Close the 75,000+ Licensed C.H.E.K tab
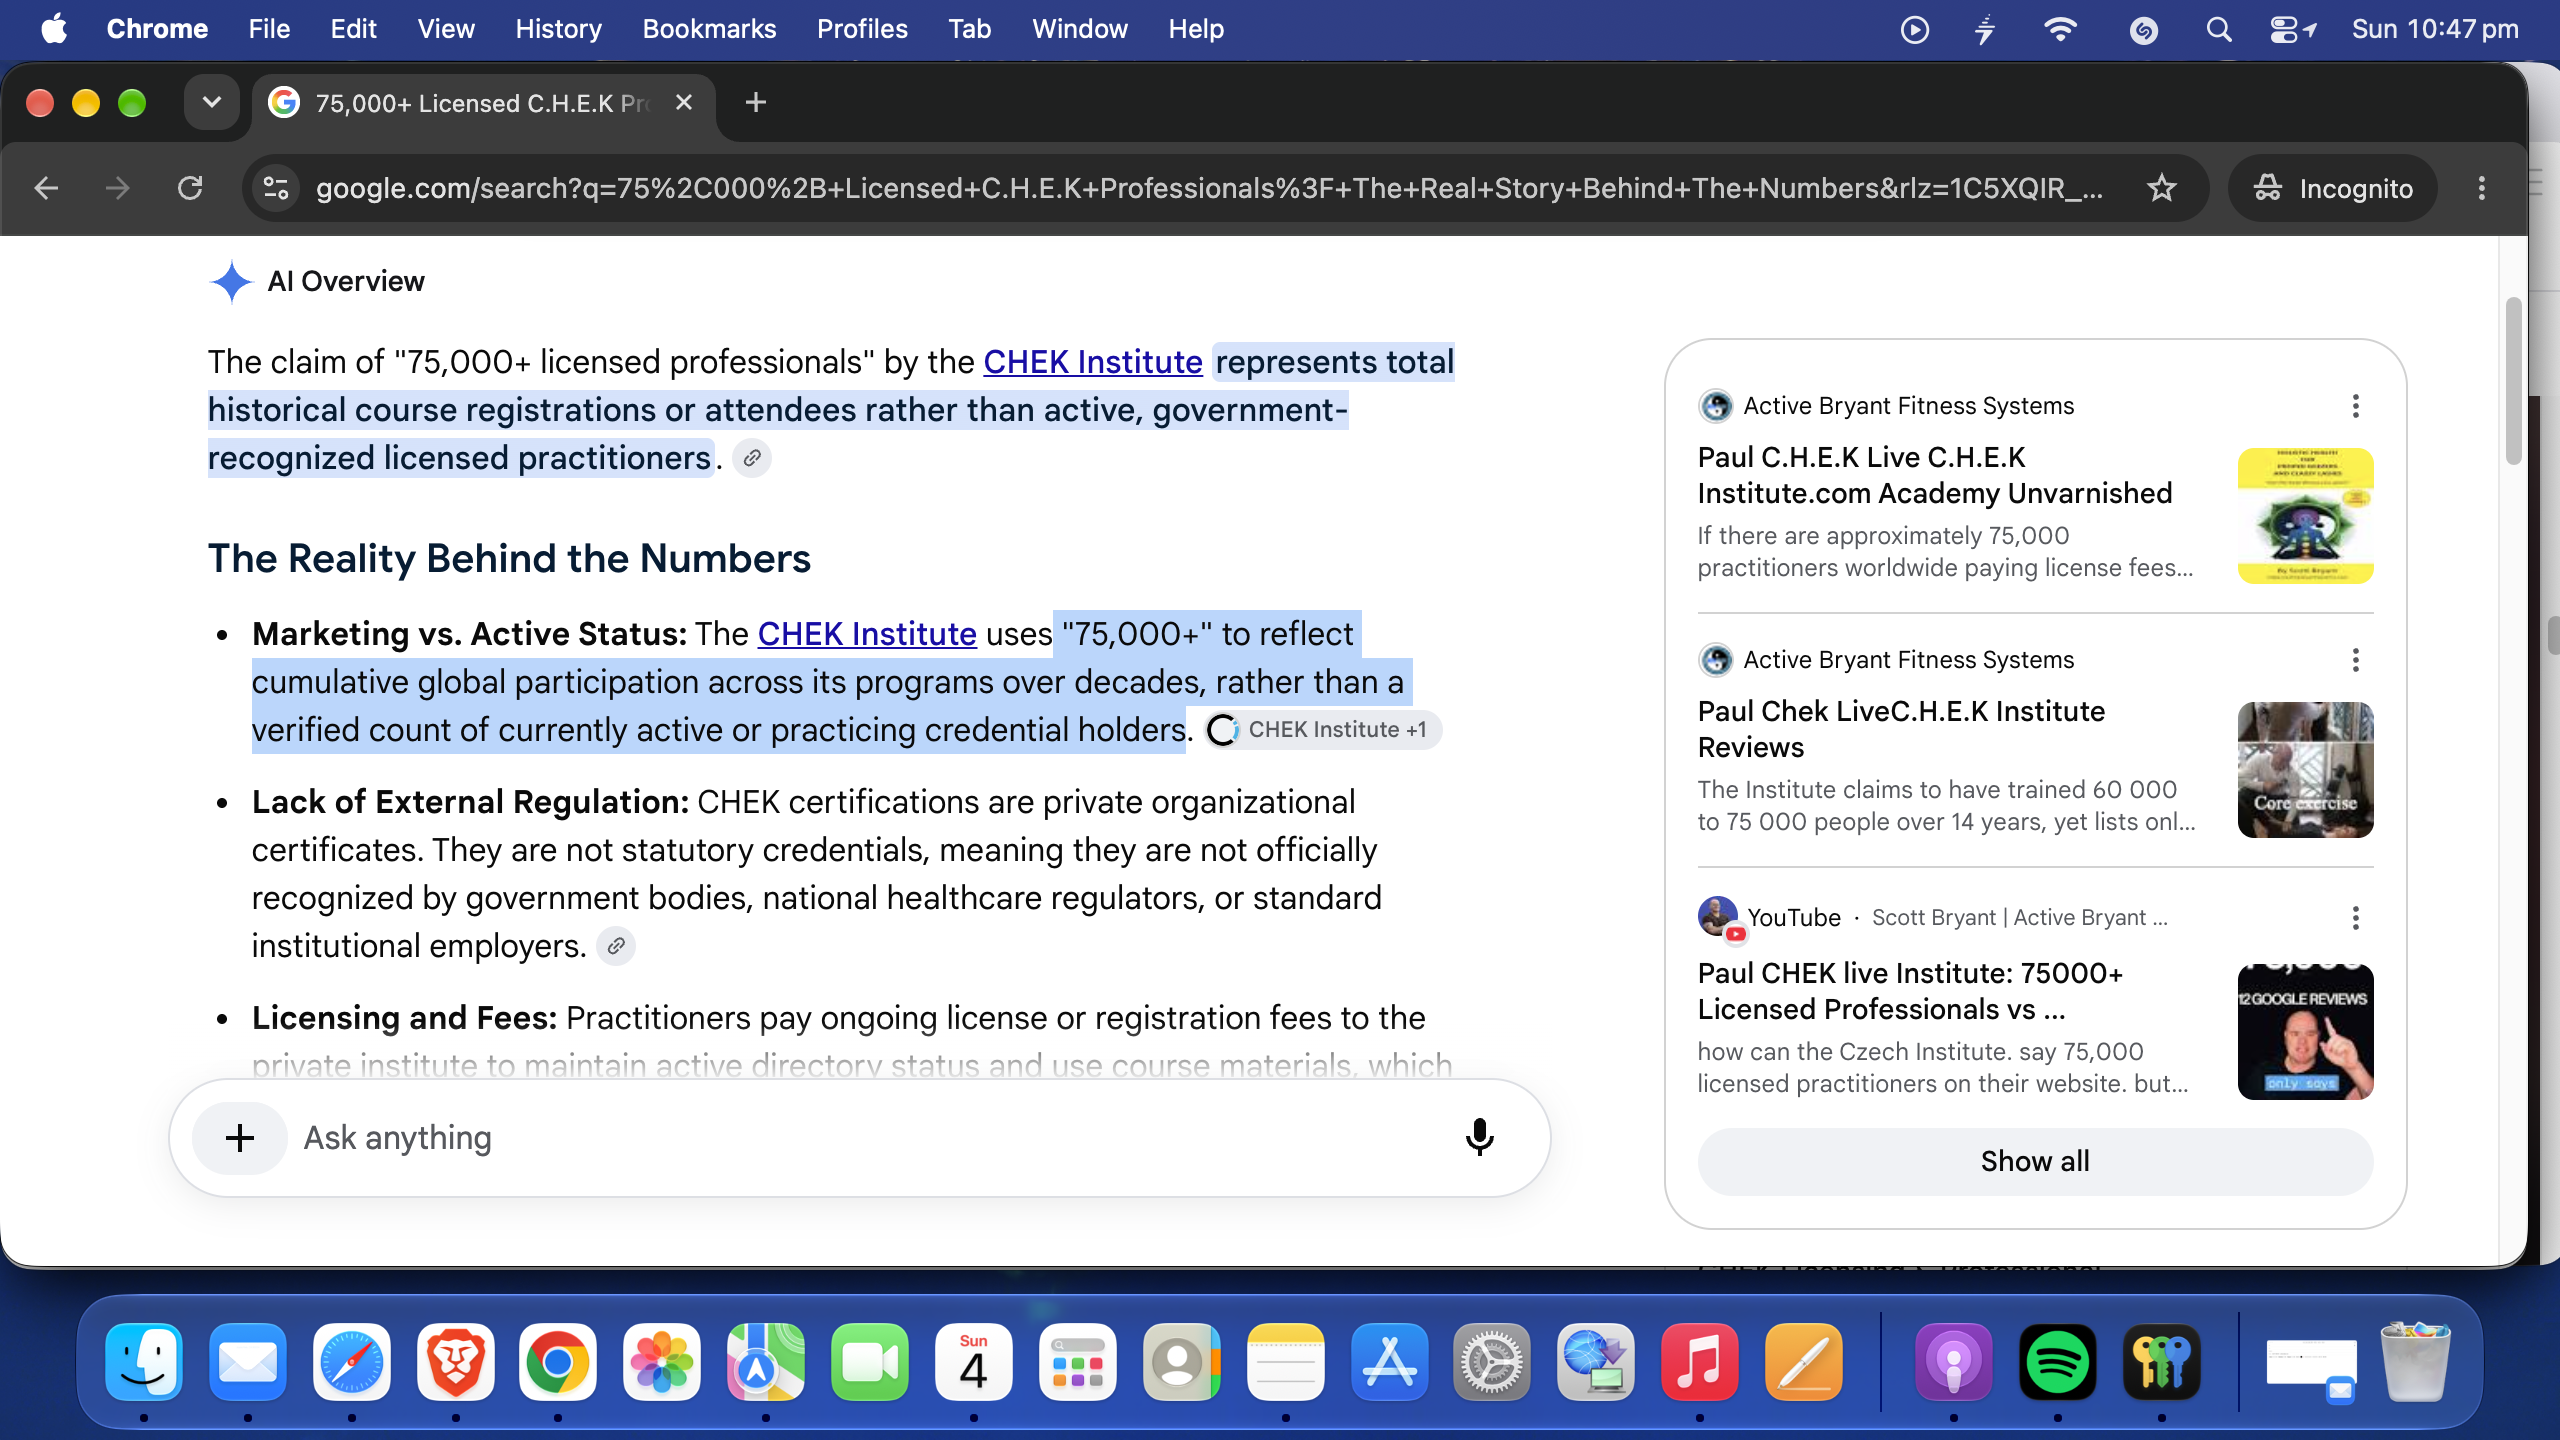This screenshot has width=2560, height=1440. [684, 103]
